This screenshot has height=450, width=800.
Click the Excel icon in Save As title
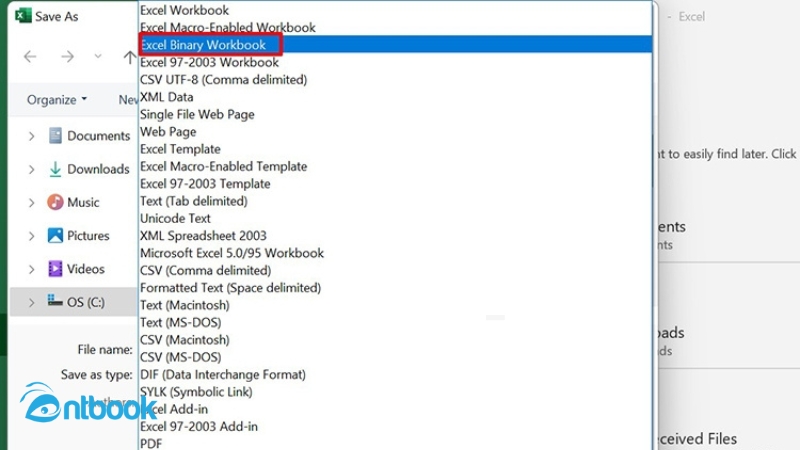[x=23, y=16]
